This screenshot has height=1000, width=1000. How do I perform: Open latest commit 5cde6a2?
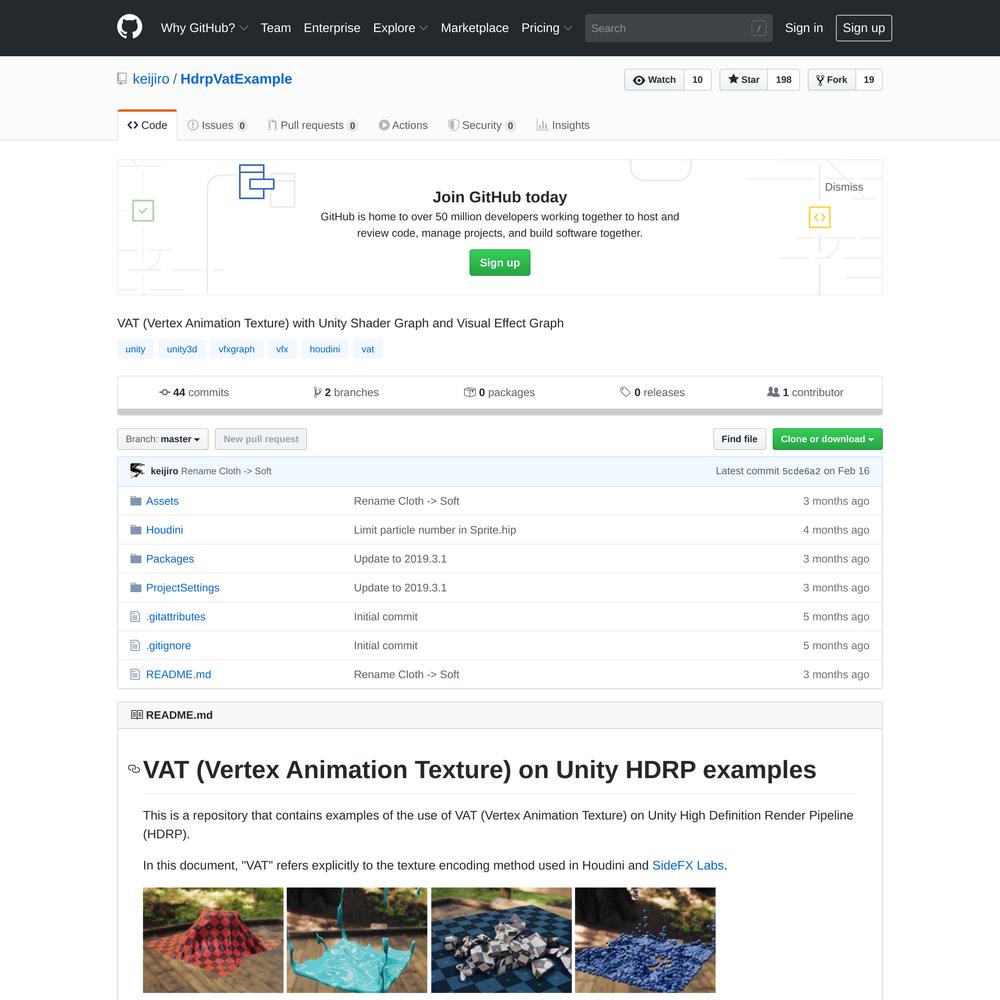click(x=801, y=471)
